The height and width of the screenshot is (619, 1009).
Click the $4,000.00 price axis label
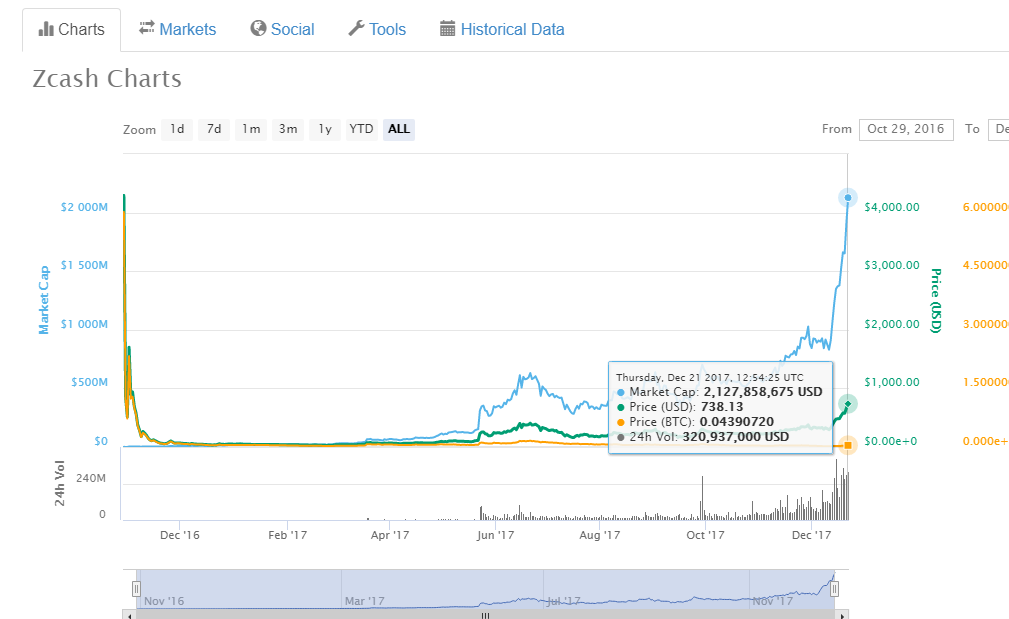(x=892, y=207)
